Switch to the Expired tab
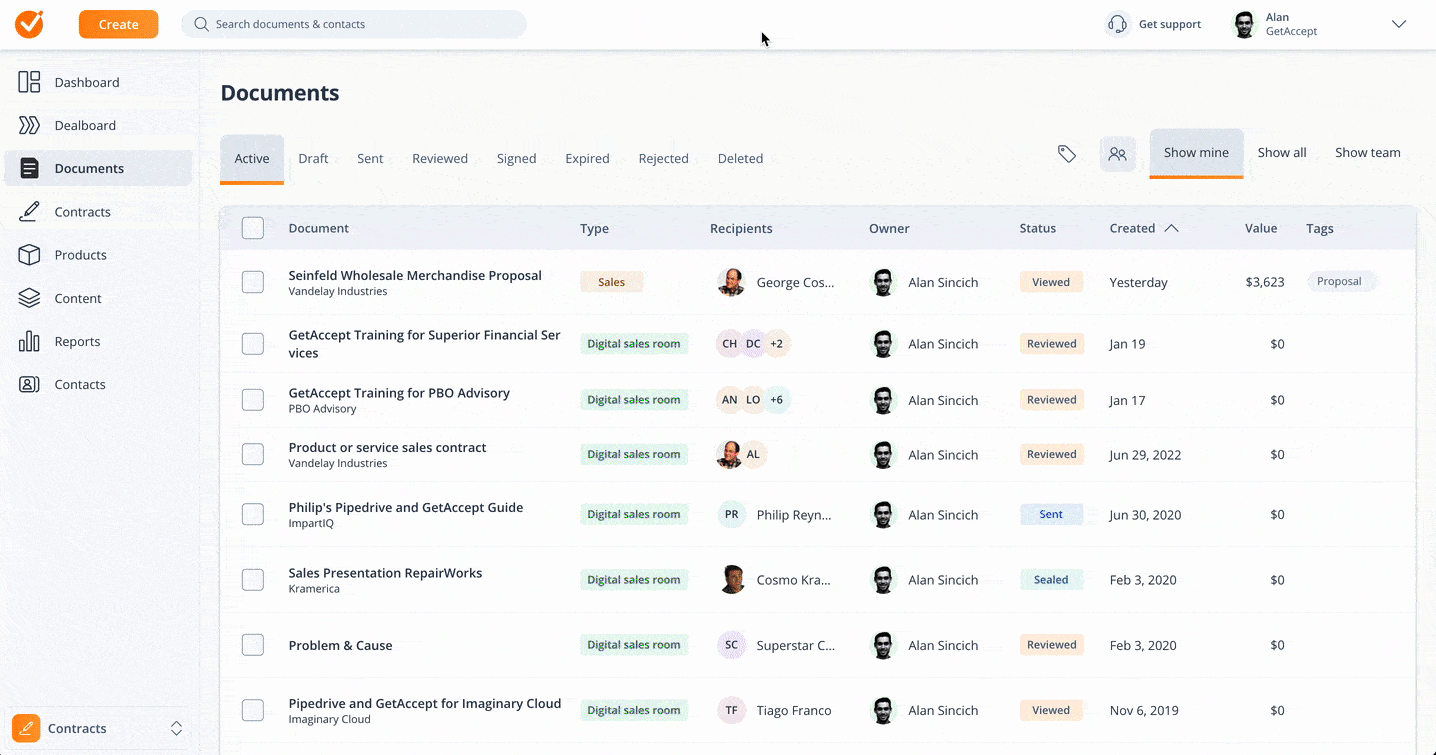 click(587, 158)
